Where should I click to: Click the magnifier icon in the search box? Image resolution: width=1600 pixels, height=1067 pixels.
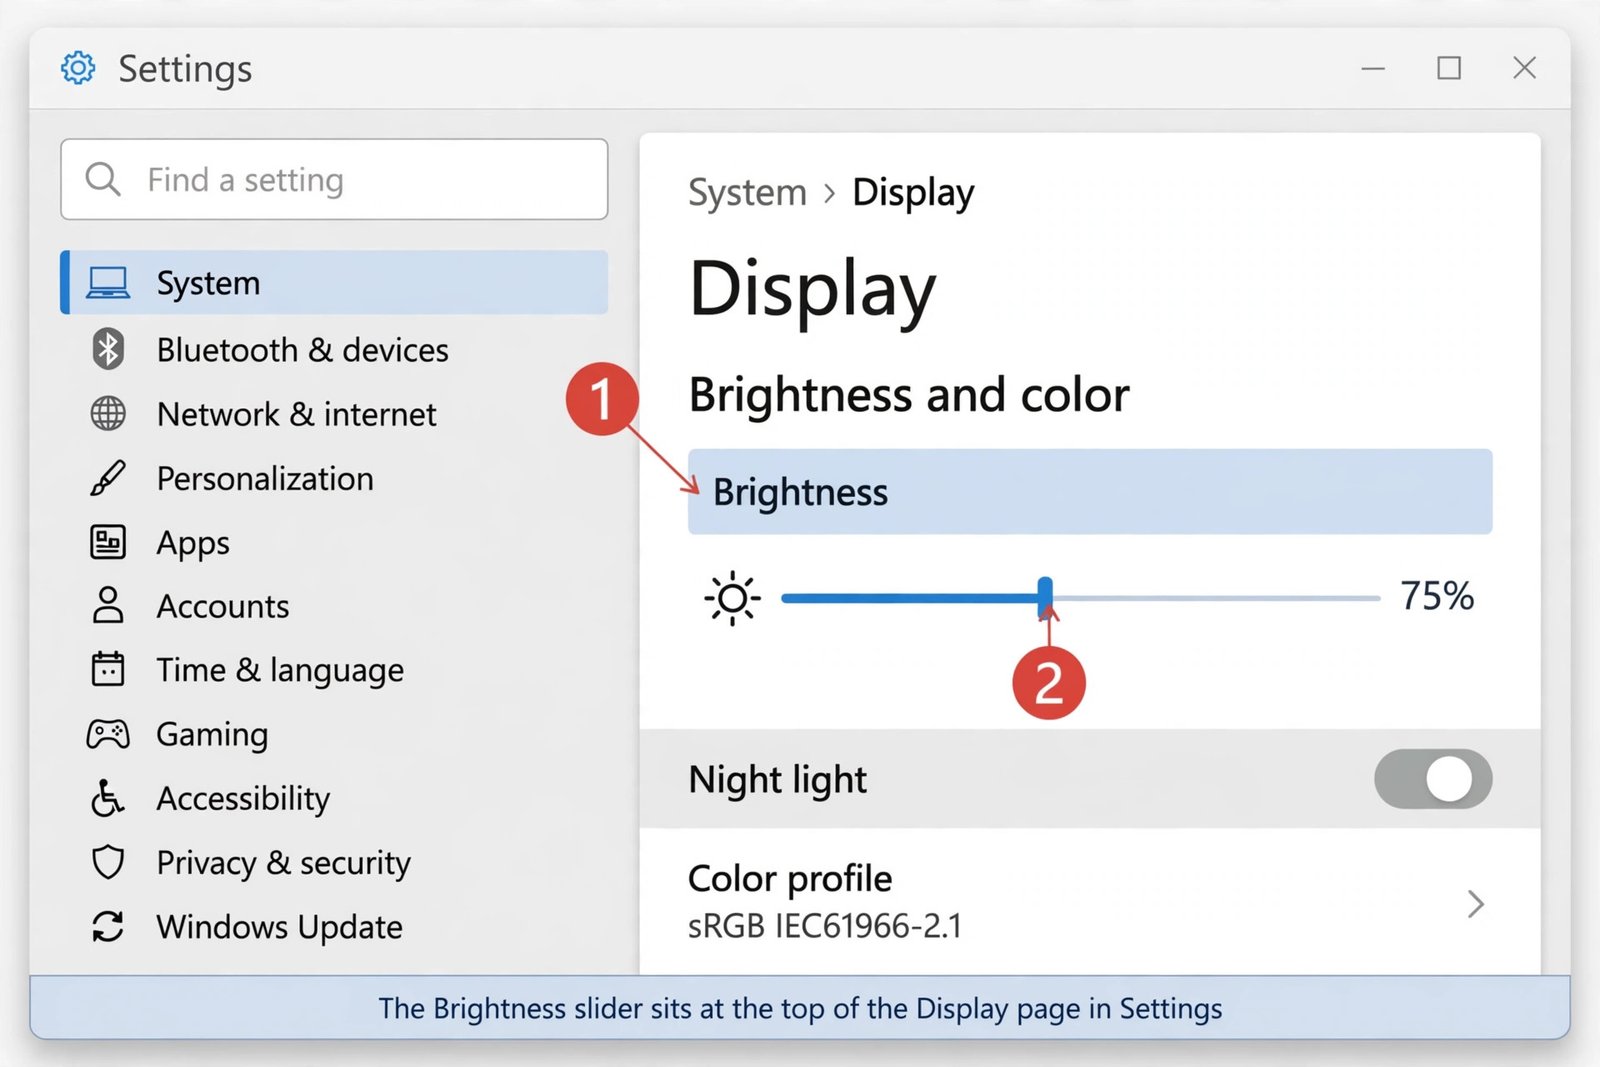tap(103, 180)
